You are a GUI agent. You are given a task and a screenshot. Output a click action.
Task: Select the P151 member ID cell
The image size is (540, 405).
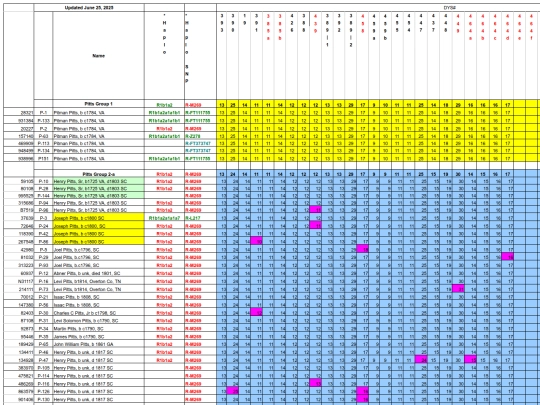click(43, 158)
